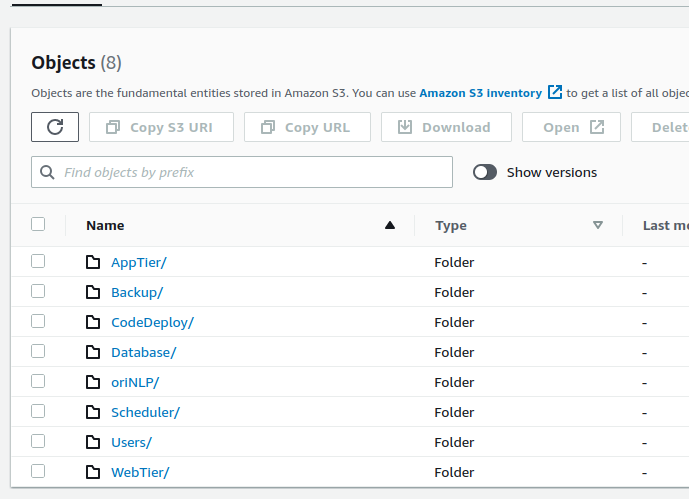Click the external link icon after S3 Inventory
Viewport: 689px width, 499px height.
tap(555, 92)
